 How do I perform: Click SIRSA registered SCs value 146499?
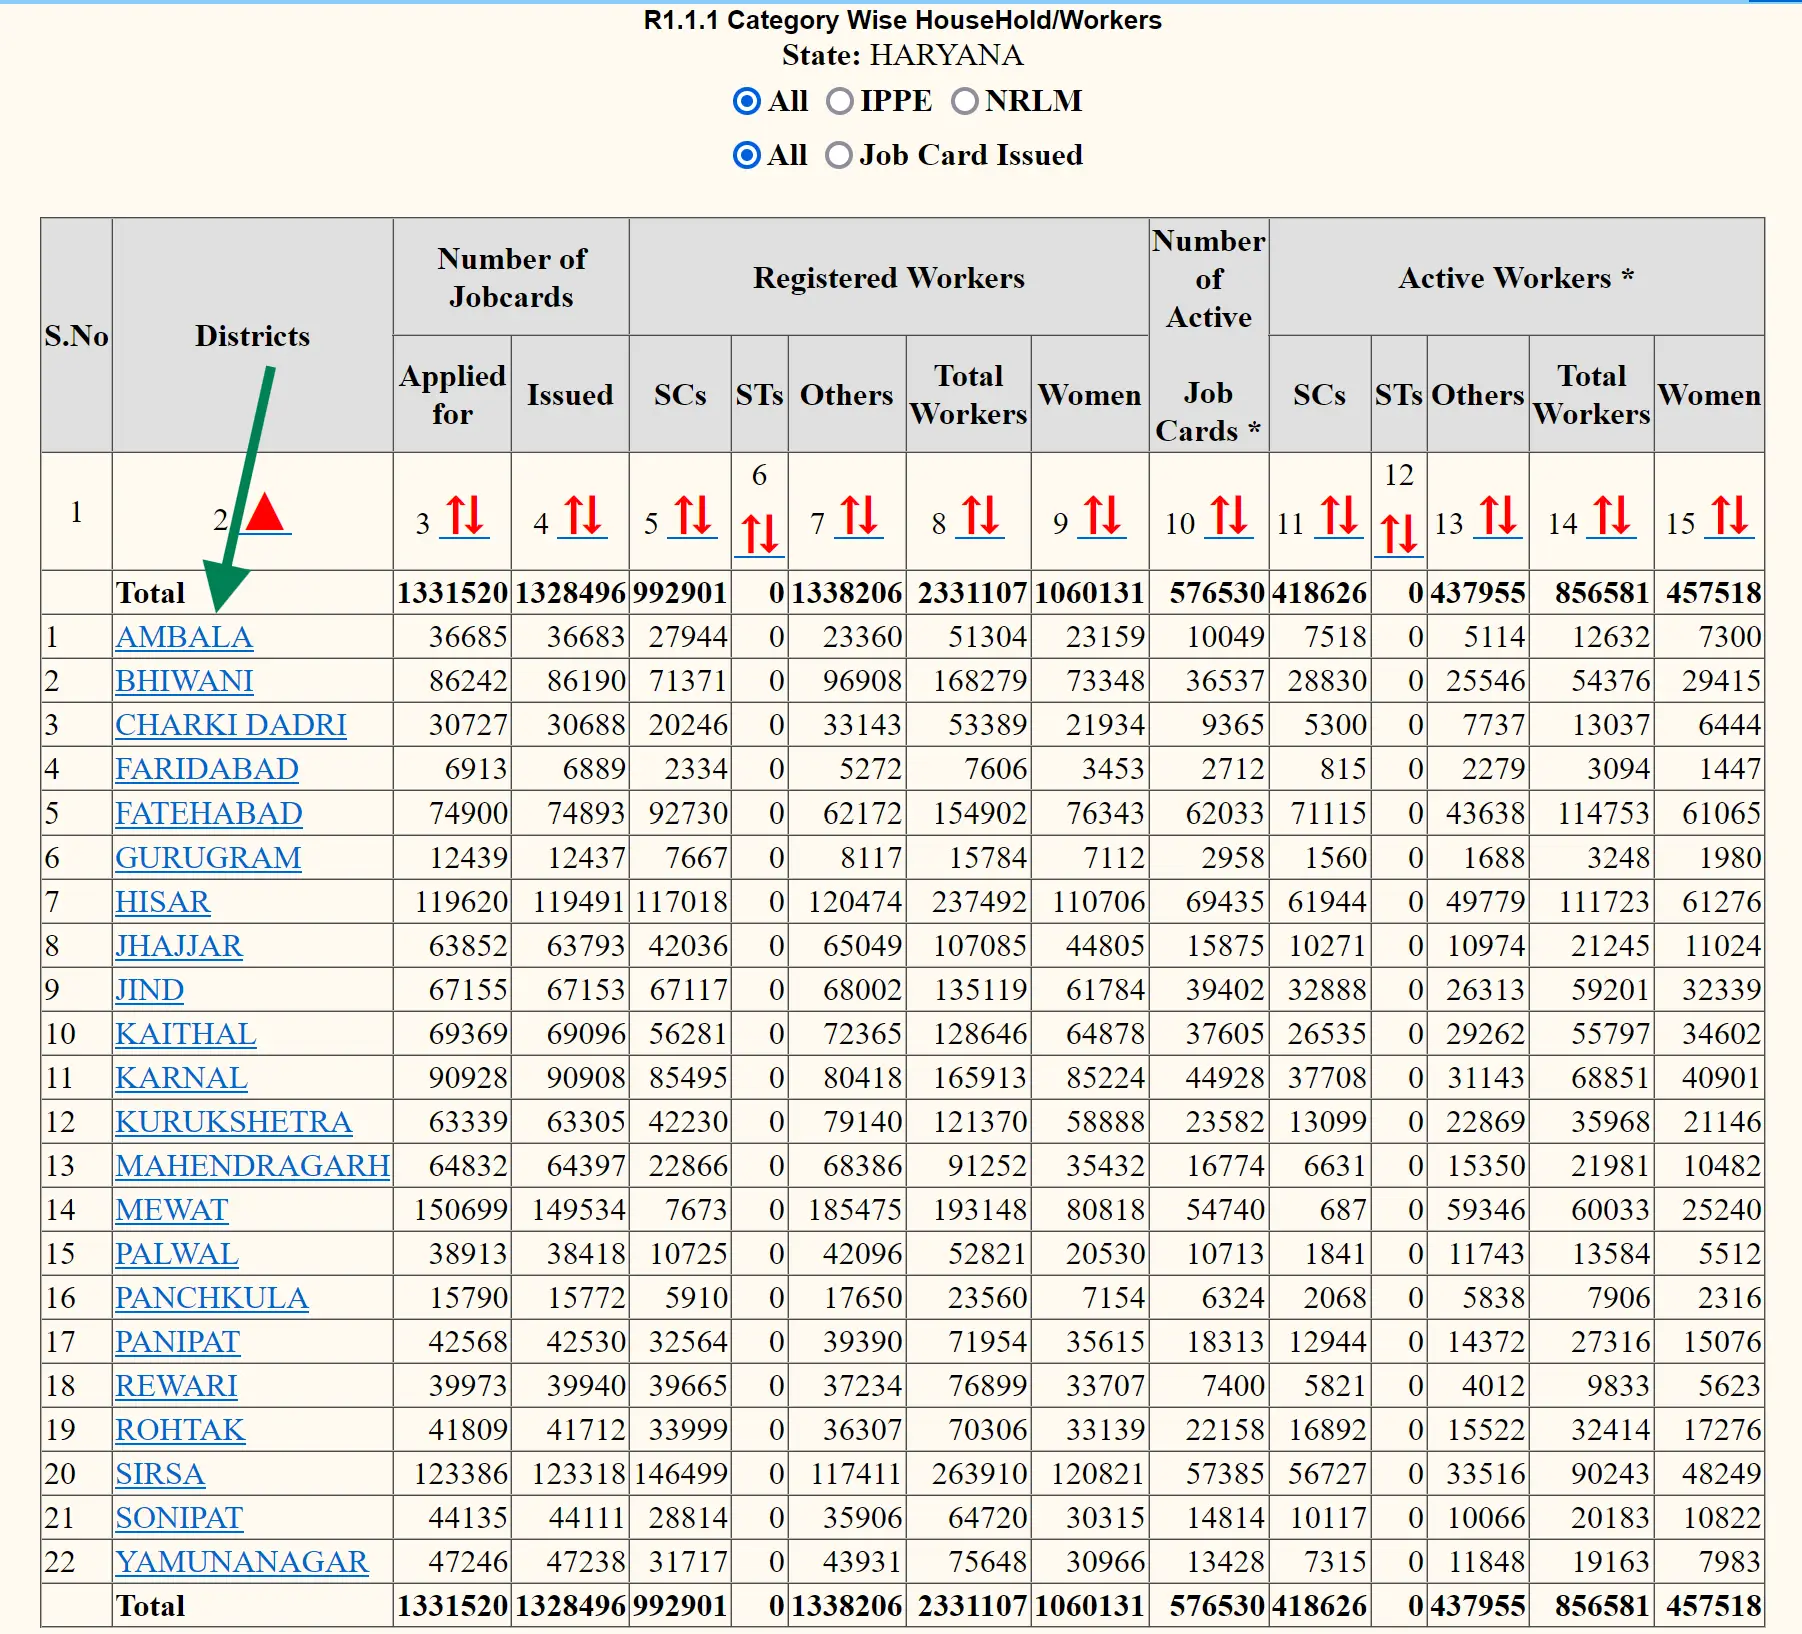coord(680,1473)
